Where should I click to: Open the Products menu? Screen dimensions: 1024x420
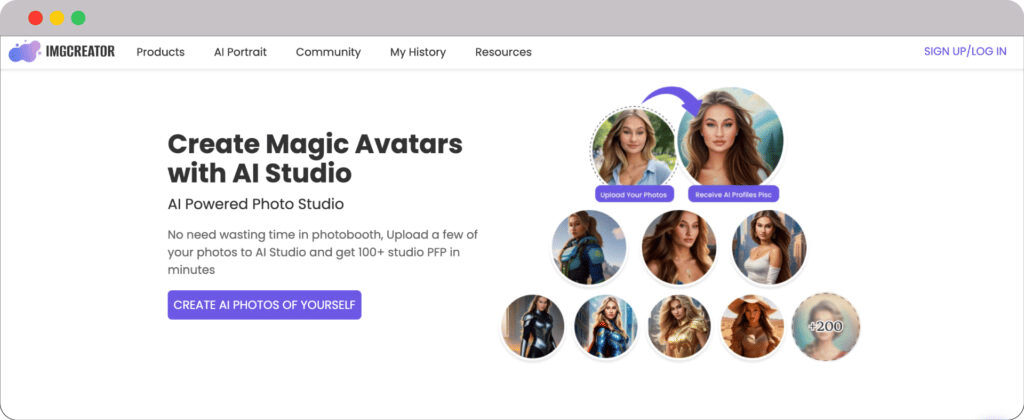coord(160,52)
